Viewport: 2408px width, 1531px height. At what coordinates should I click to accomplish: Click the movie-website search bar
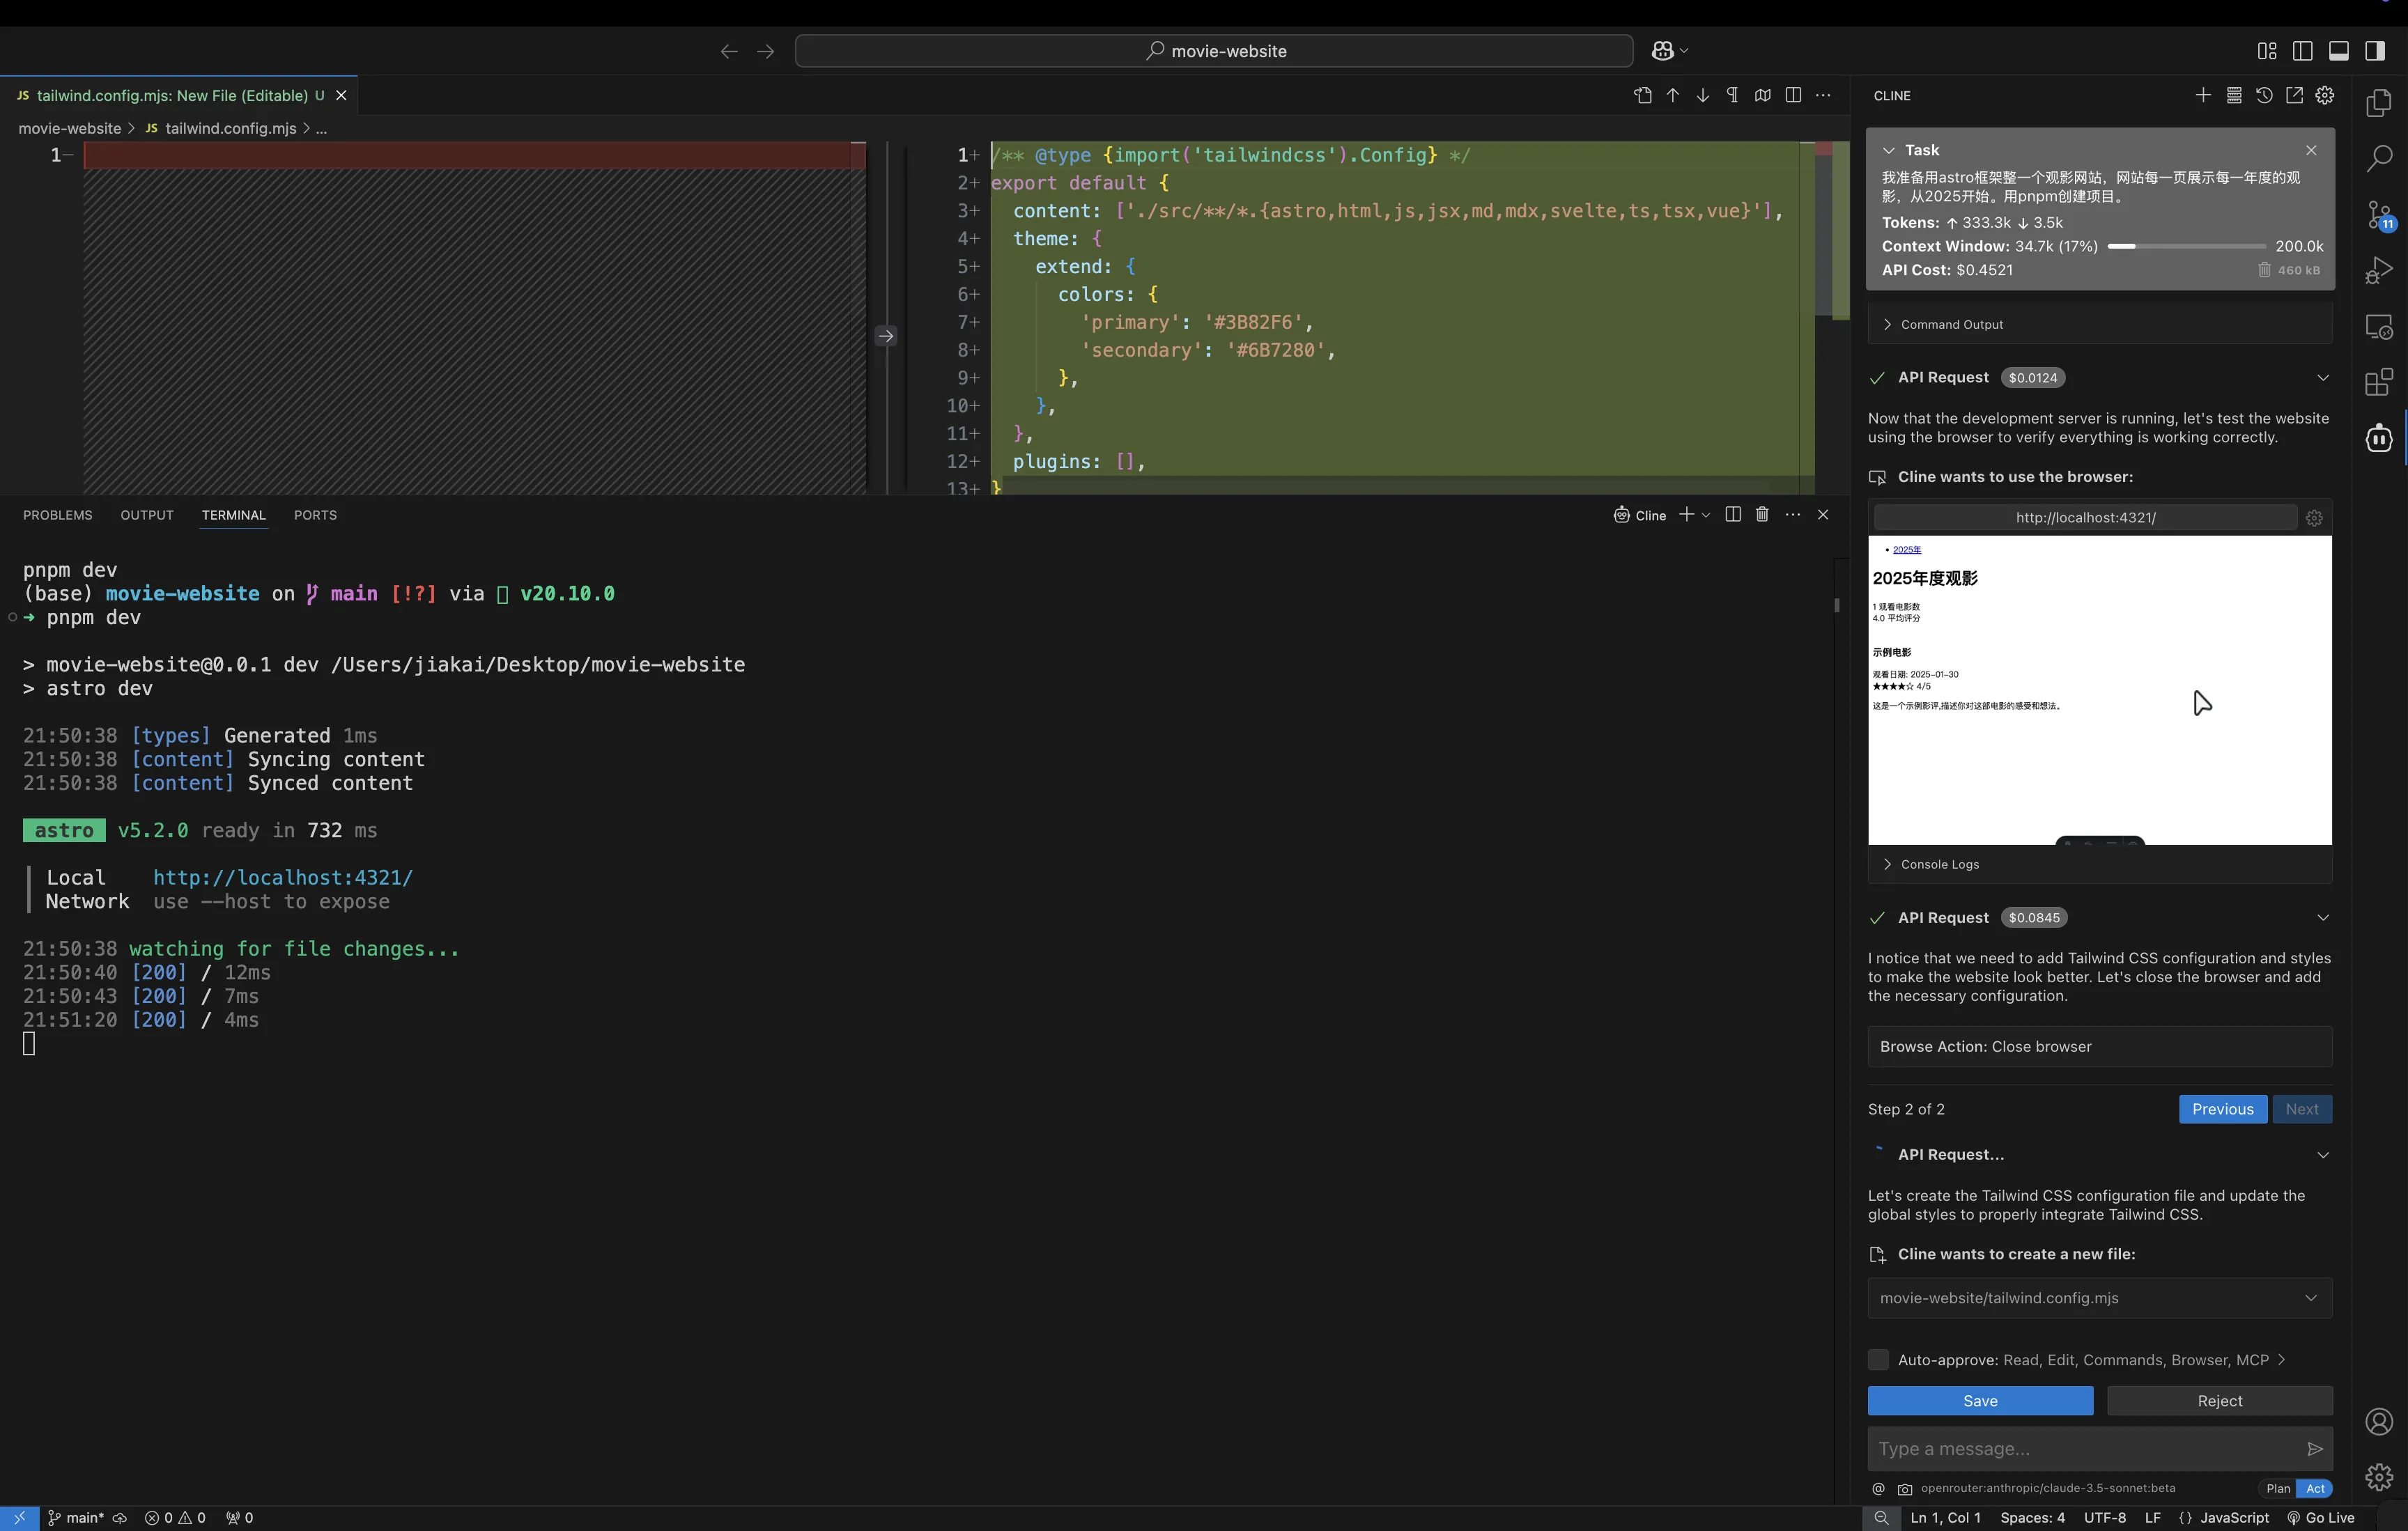[1214, 51]
